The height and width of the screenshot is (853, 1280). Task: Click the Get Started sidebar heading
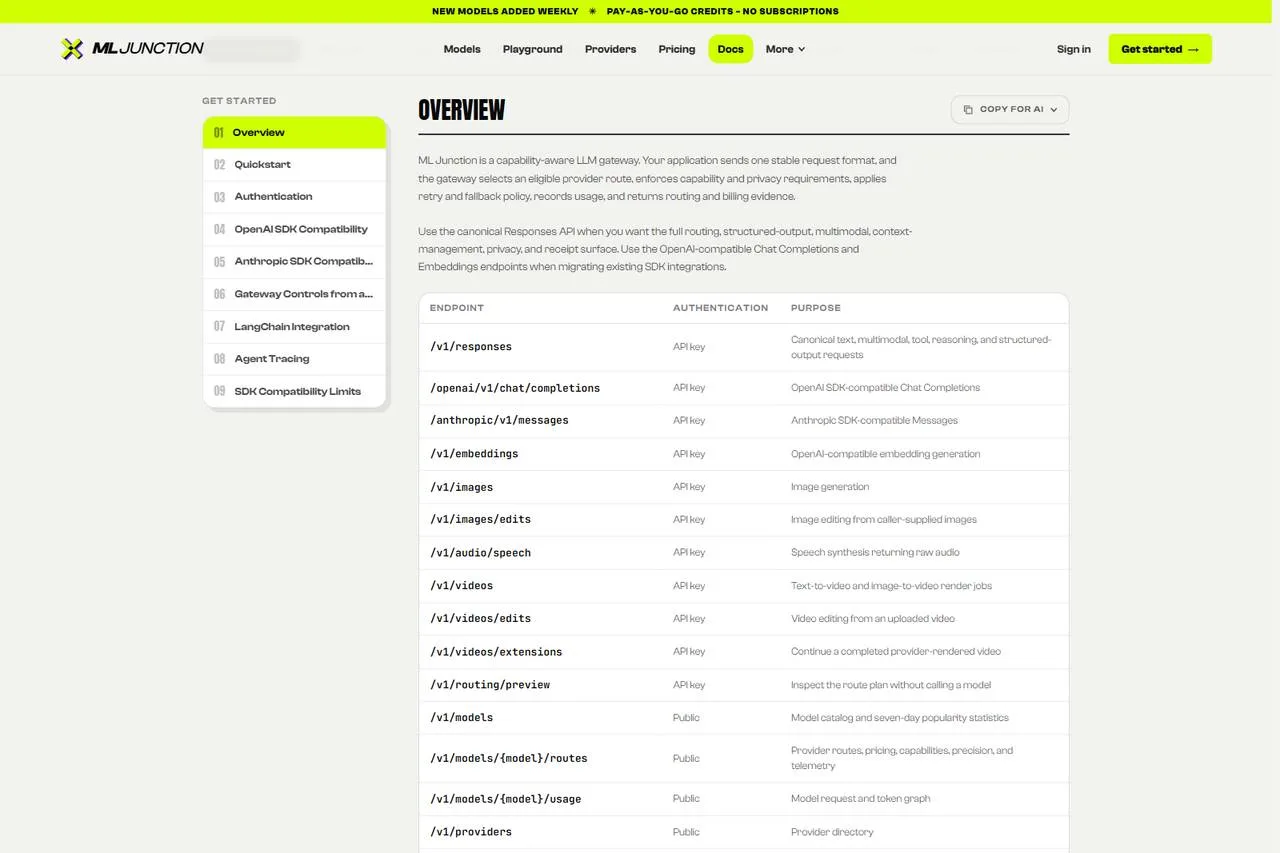coord(239,101)
